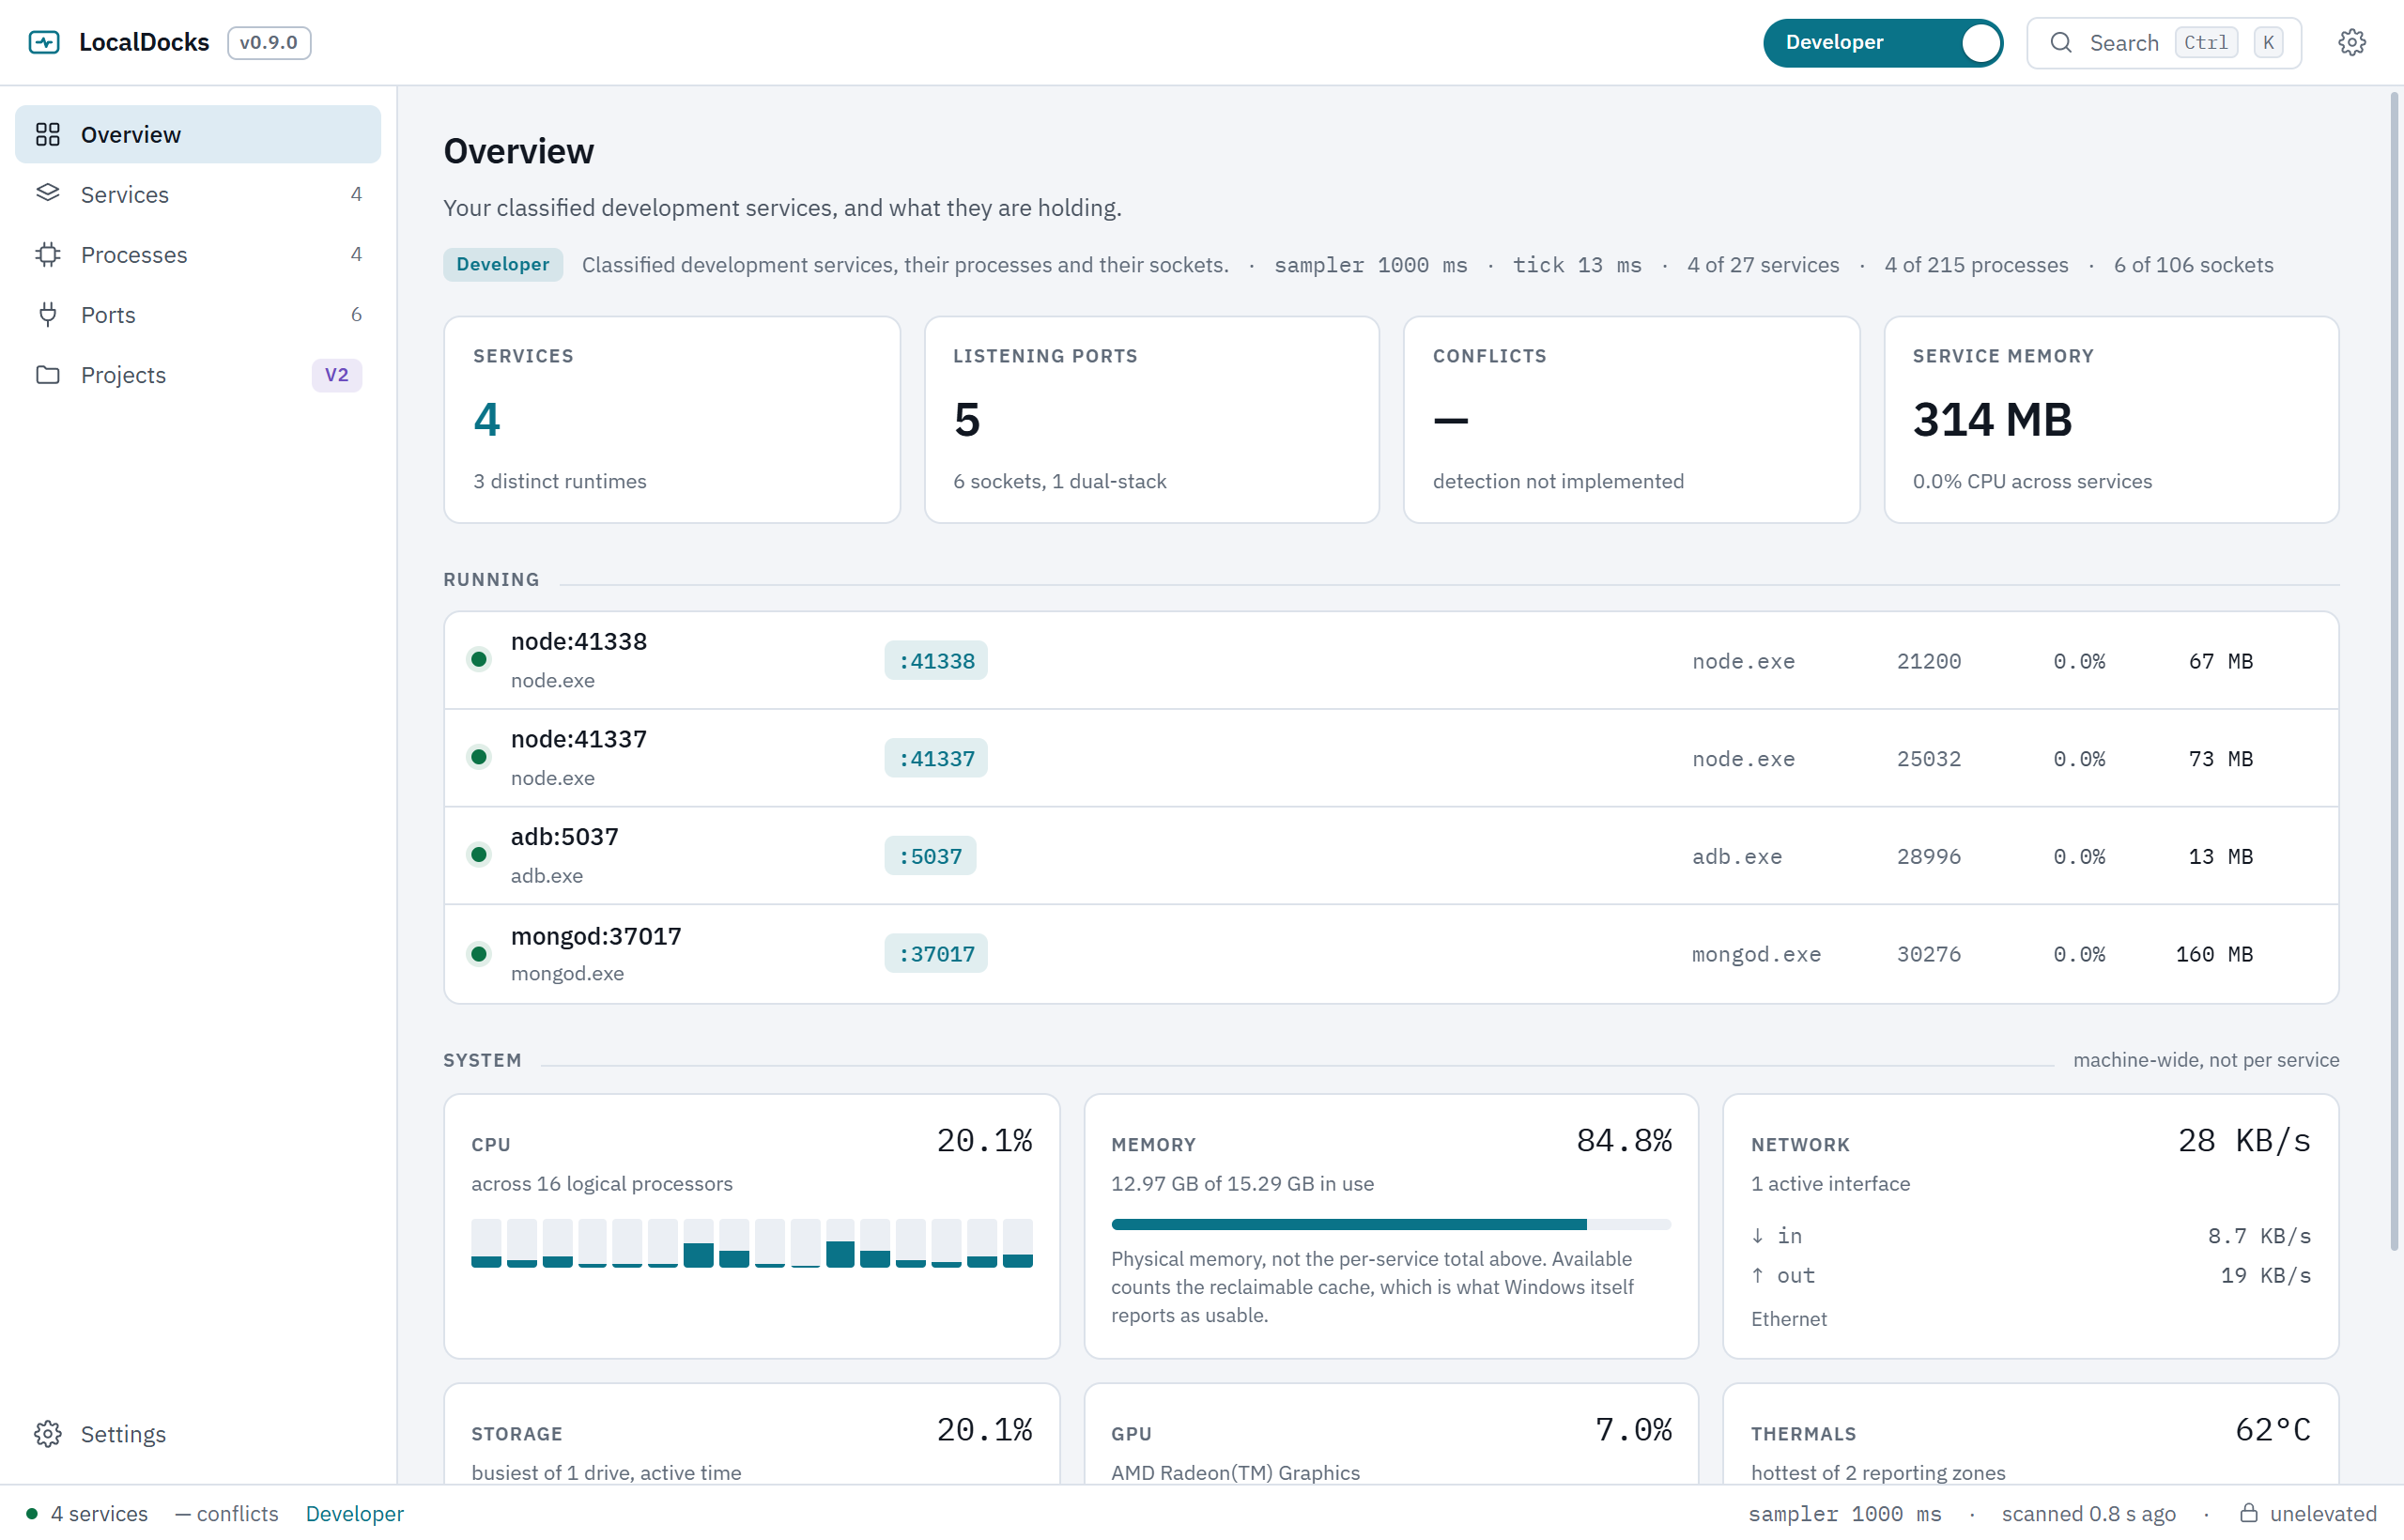Click the :37017 port badge
Image resolution: width=2404 pixels, height=1540 pixels.
pos(935,953)
